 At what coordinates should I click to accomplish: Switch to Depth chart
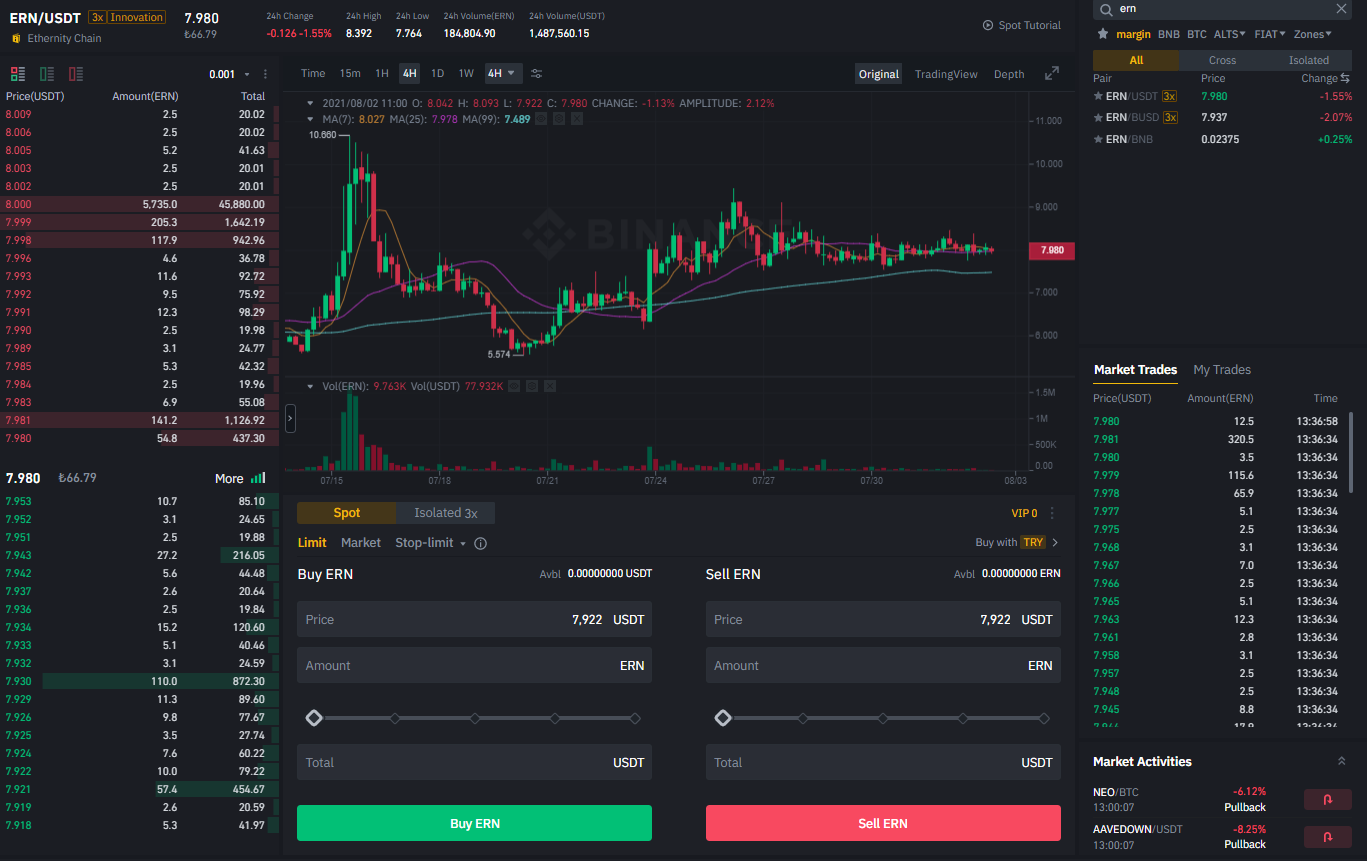coord(1009,74)
